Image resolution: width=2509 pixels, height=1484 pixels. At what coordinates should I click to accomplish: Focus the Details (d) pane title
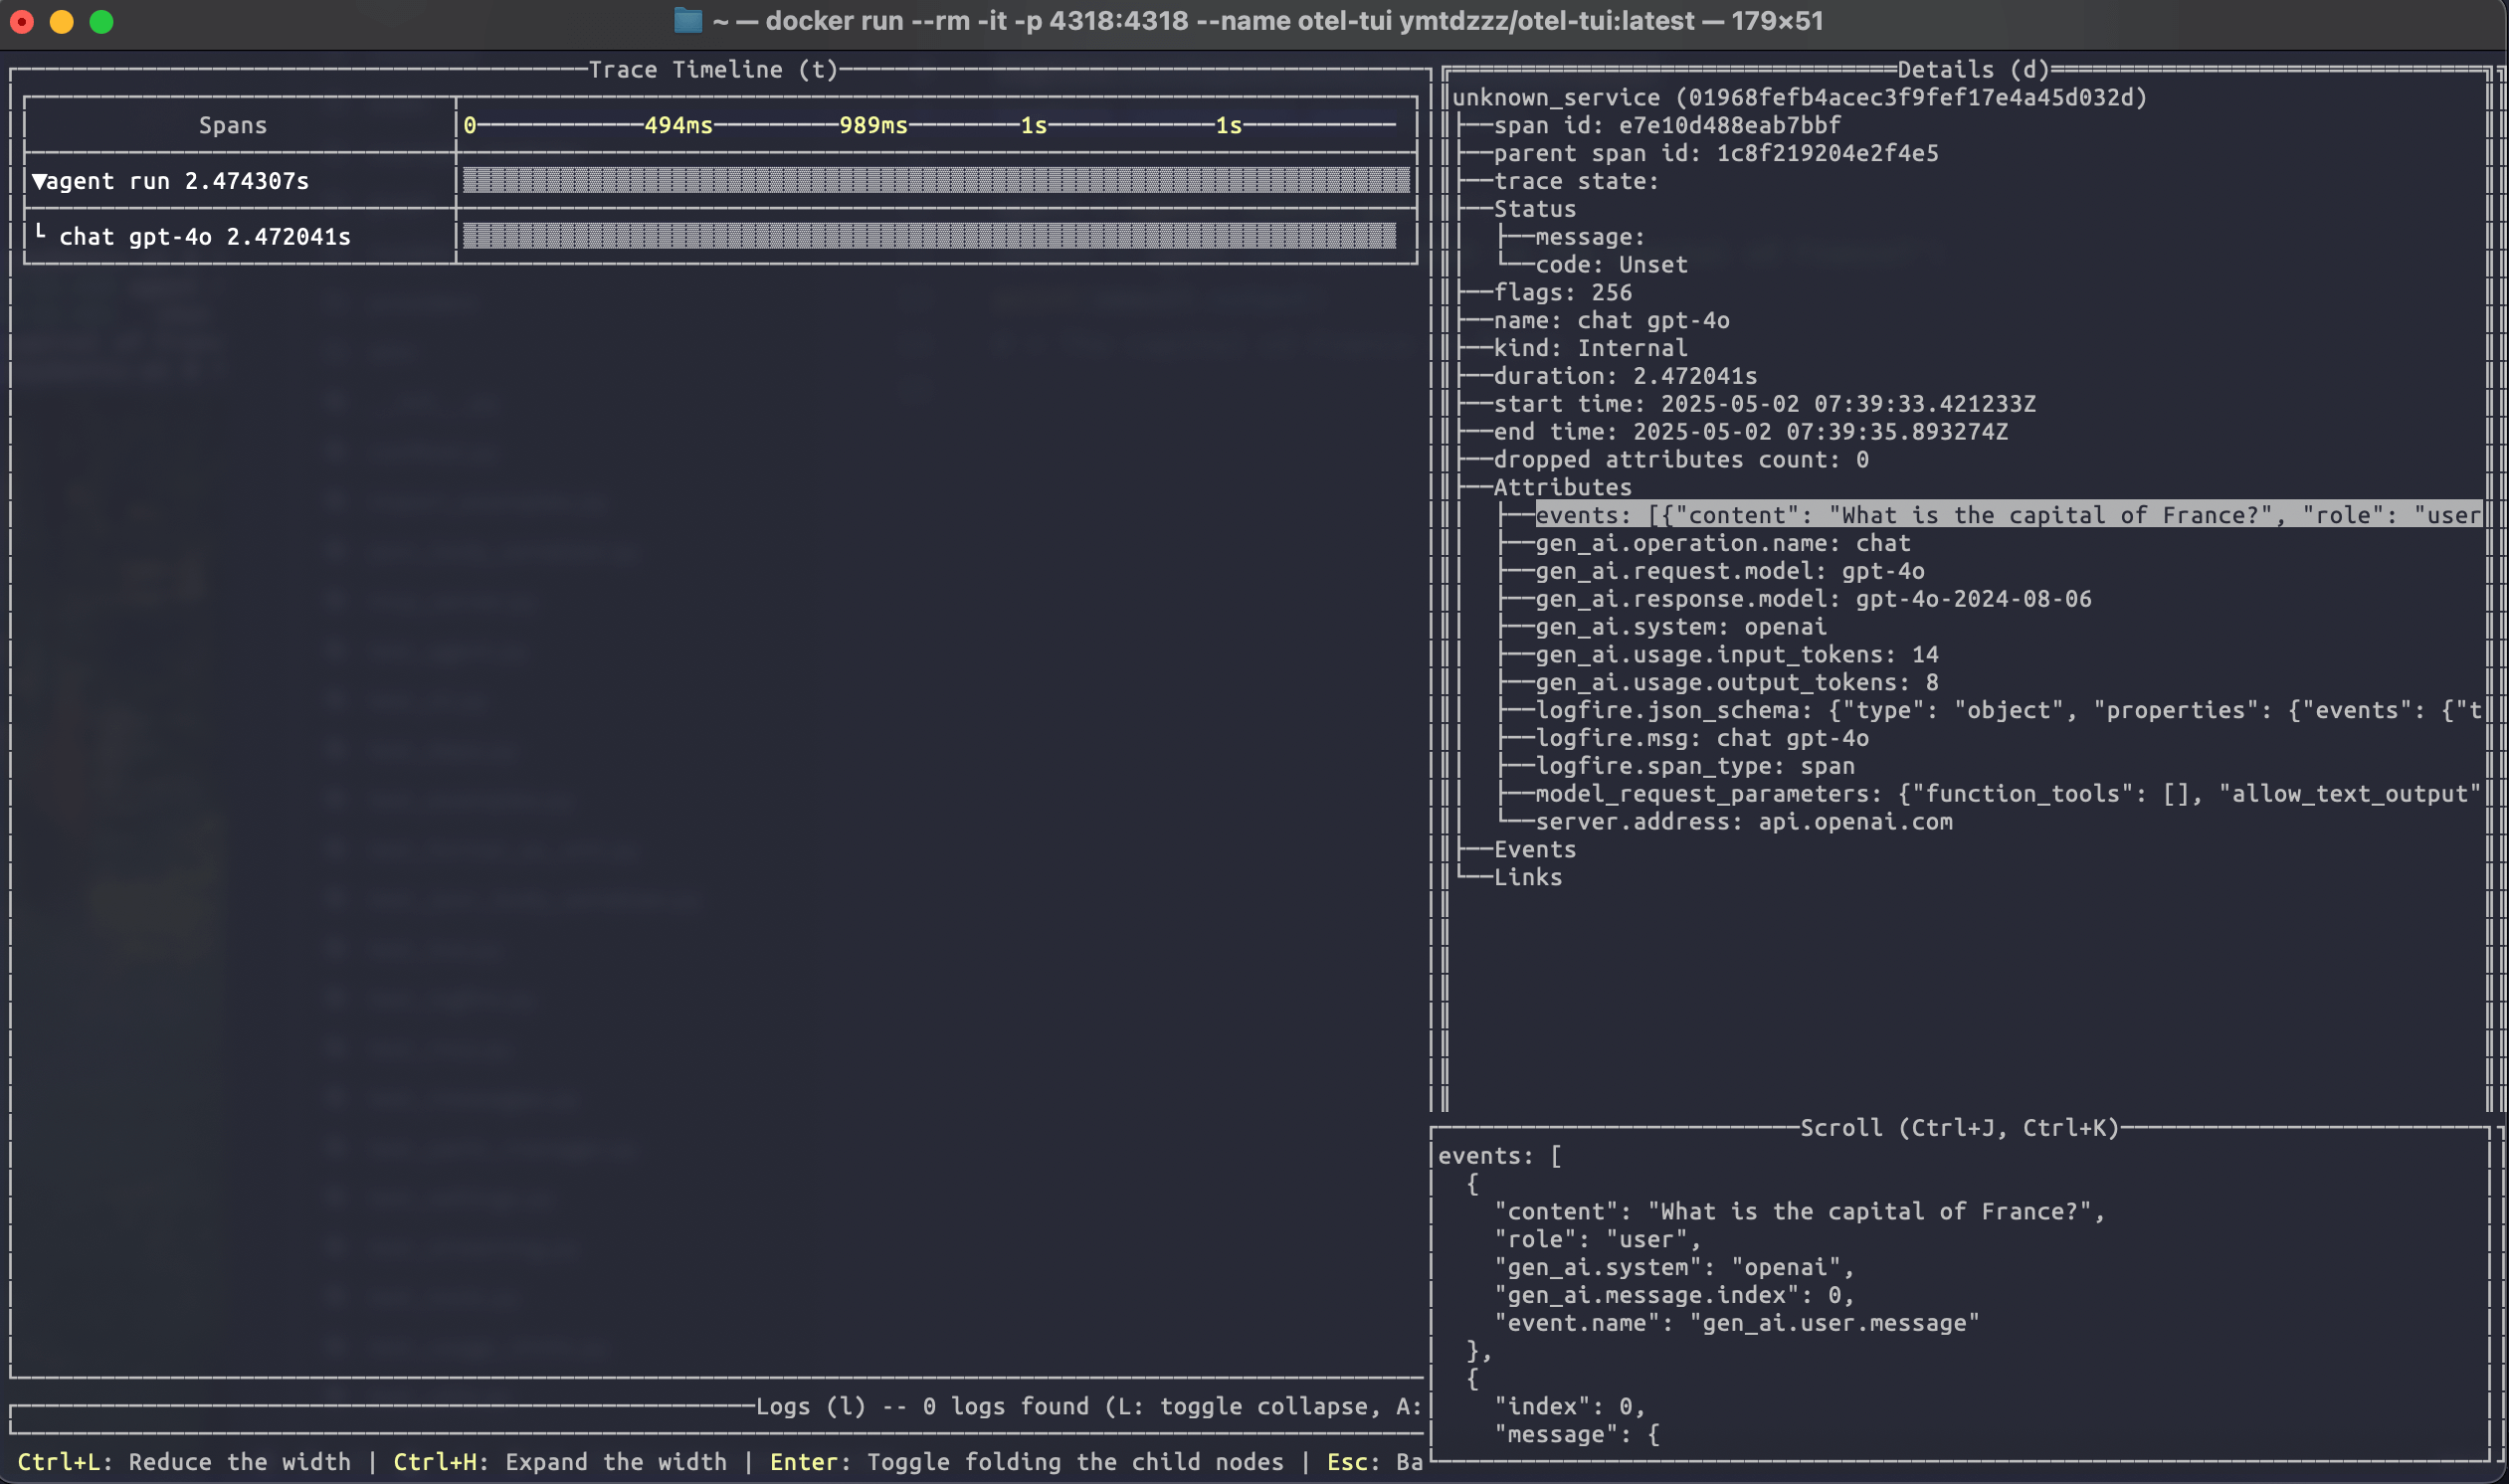point(1972,69)
